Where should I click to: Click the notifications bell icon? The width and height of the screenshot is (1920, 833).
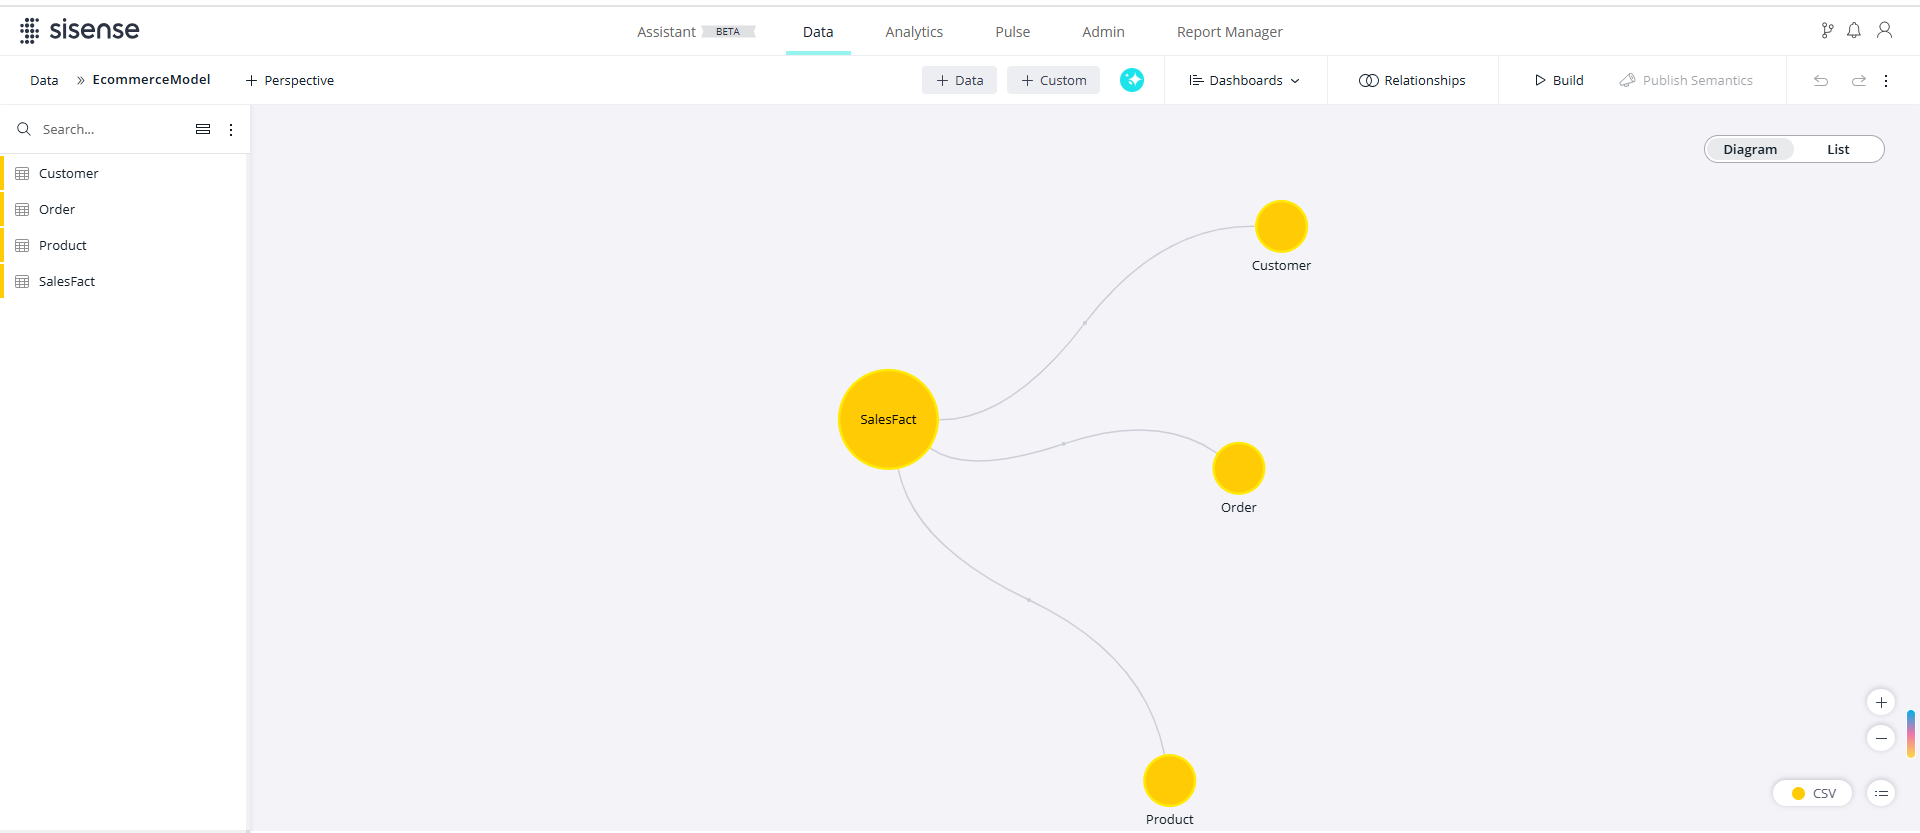(1854, 31)
